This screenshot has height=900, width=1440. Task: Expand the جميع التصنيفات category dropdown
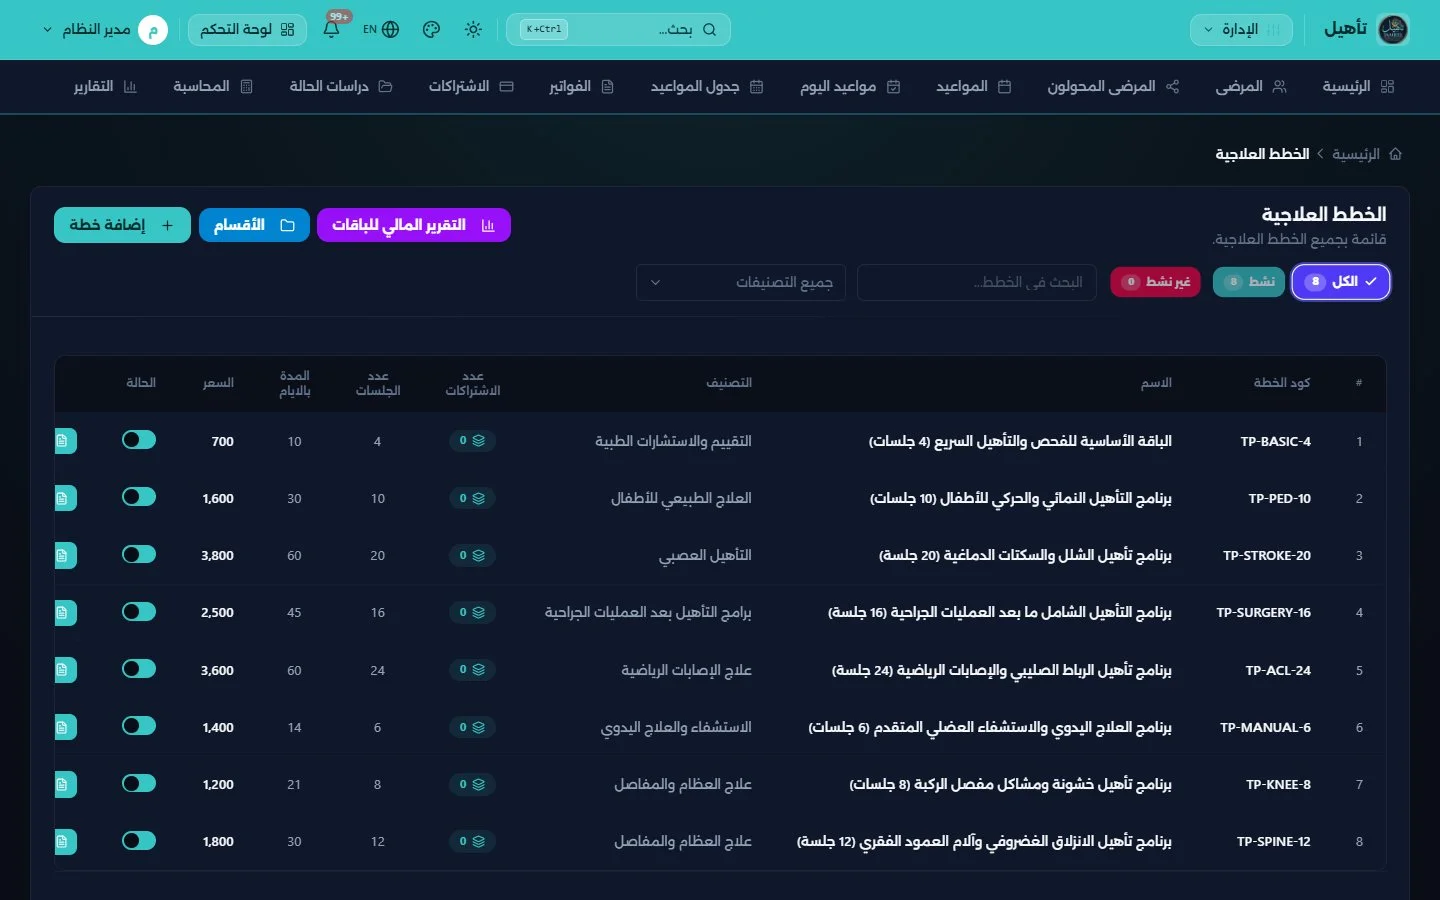pos(741,282)
